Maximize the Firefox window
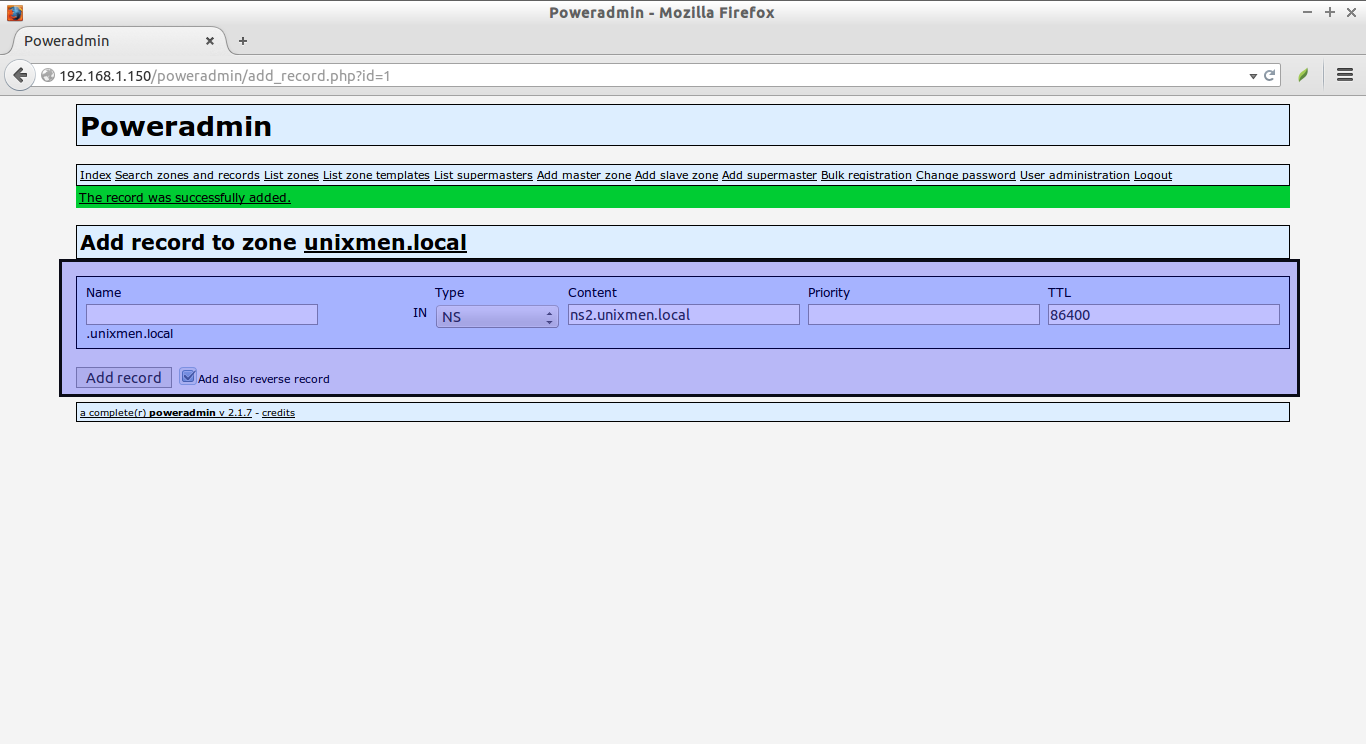This screenshot has height=744, width=1366. 1330,12
